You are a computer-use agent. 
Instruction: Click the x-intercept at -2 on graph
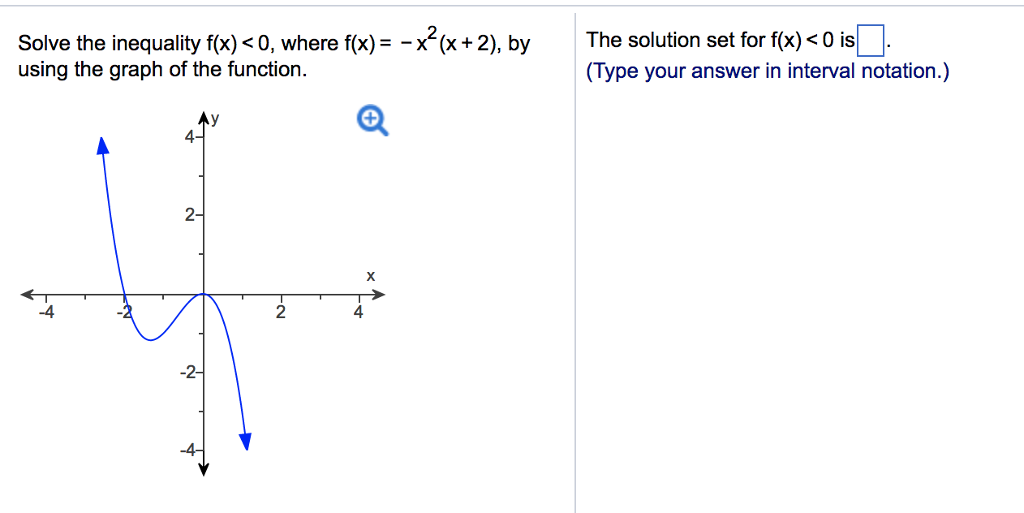coord(125,294)
